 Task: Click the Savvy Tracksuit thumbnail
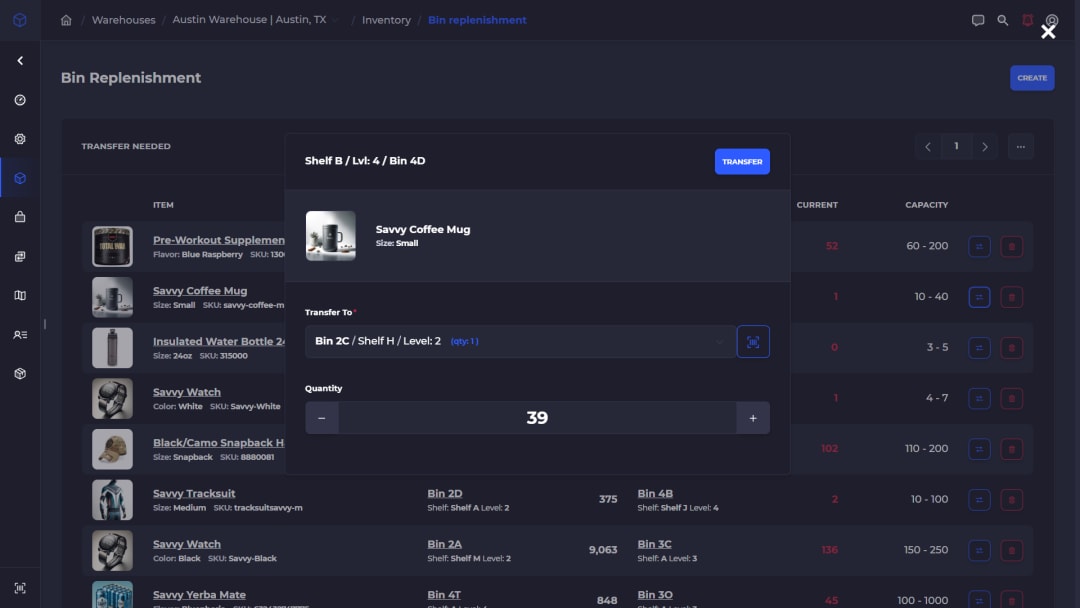(112, 499)
